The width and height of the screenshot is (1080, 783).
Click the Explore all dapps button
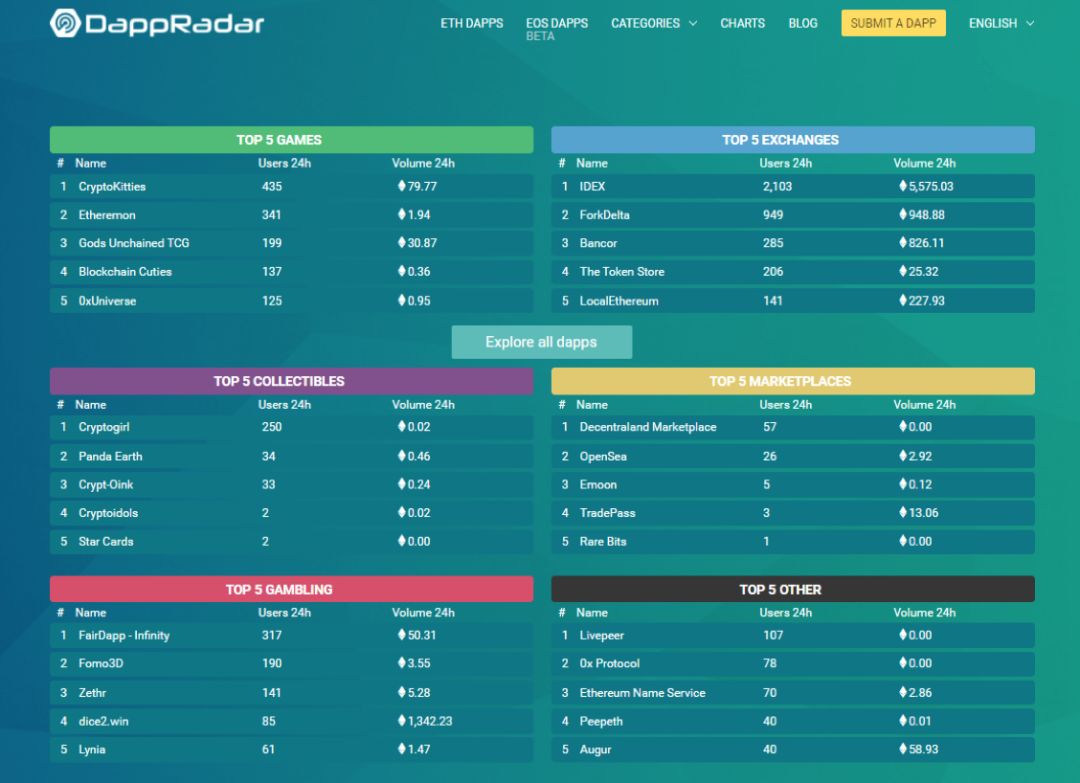[541, 342]
